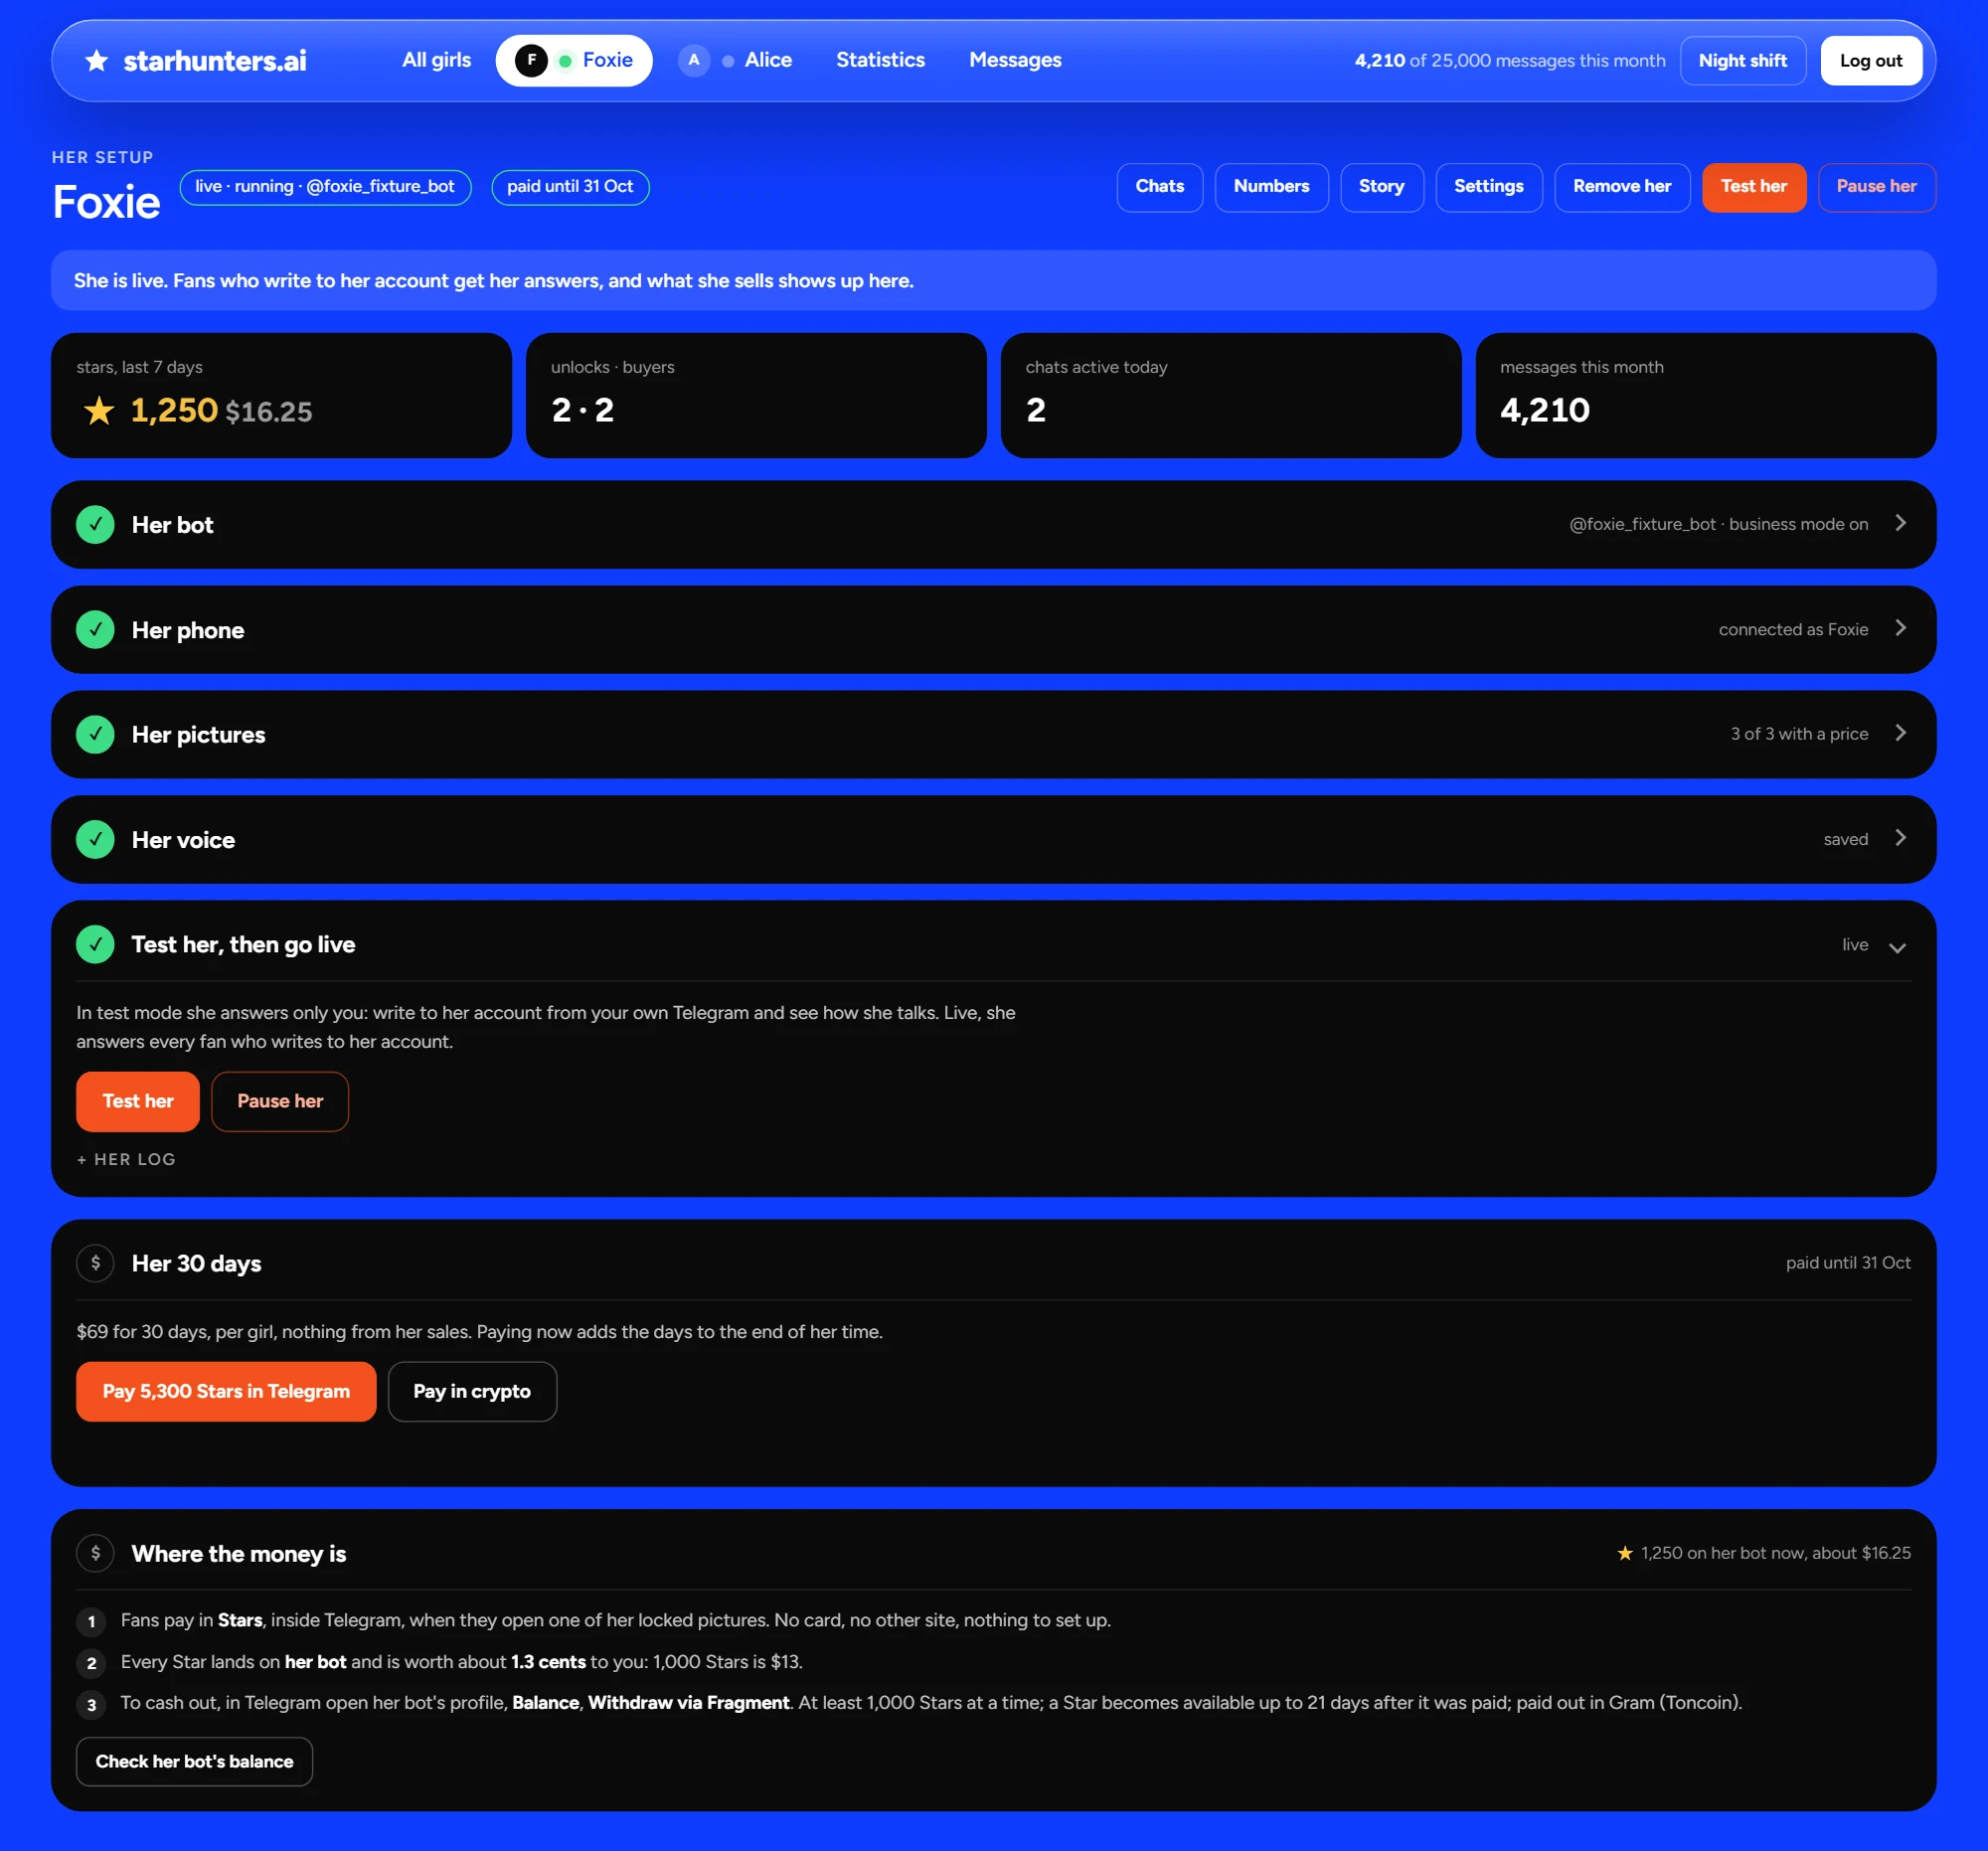Toggle Night shift mode
Viewport: 1988px width, 1851px height.
1742,61
